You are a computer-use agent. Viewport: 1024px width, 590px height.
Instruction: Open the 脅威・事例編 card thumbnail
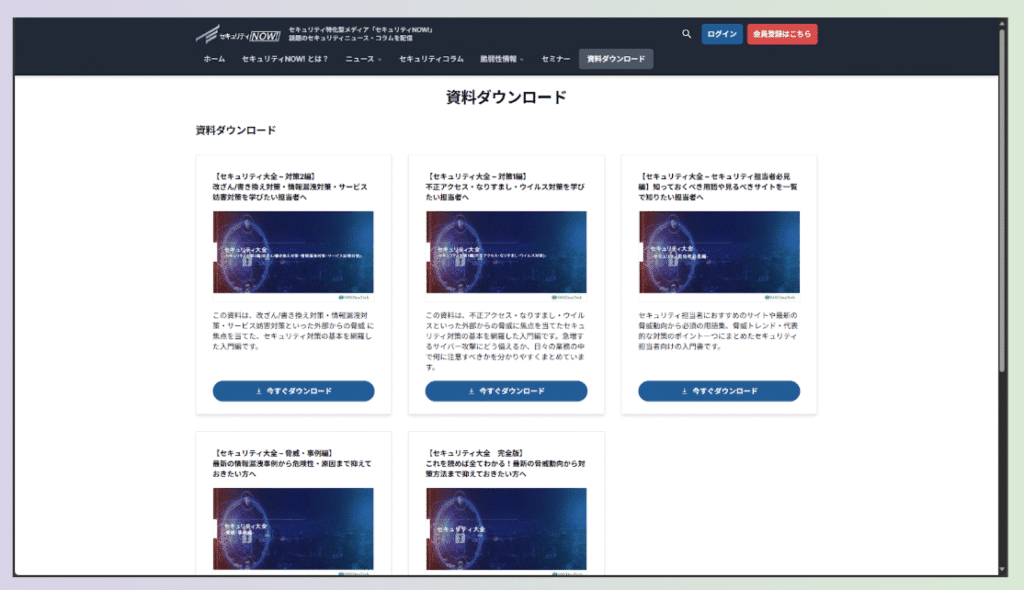coord(293,530)
